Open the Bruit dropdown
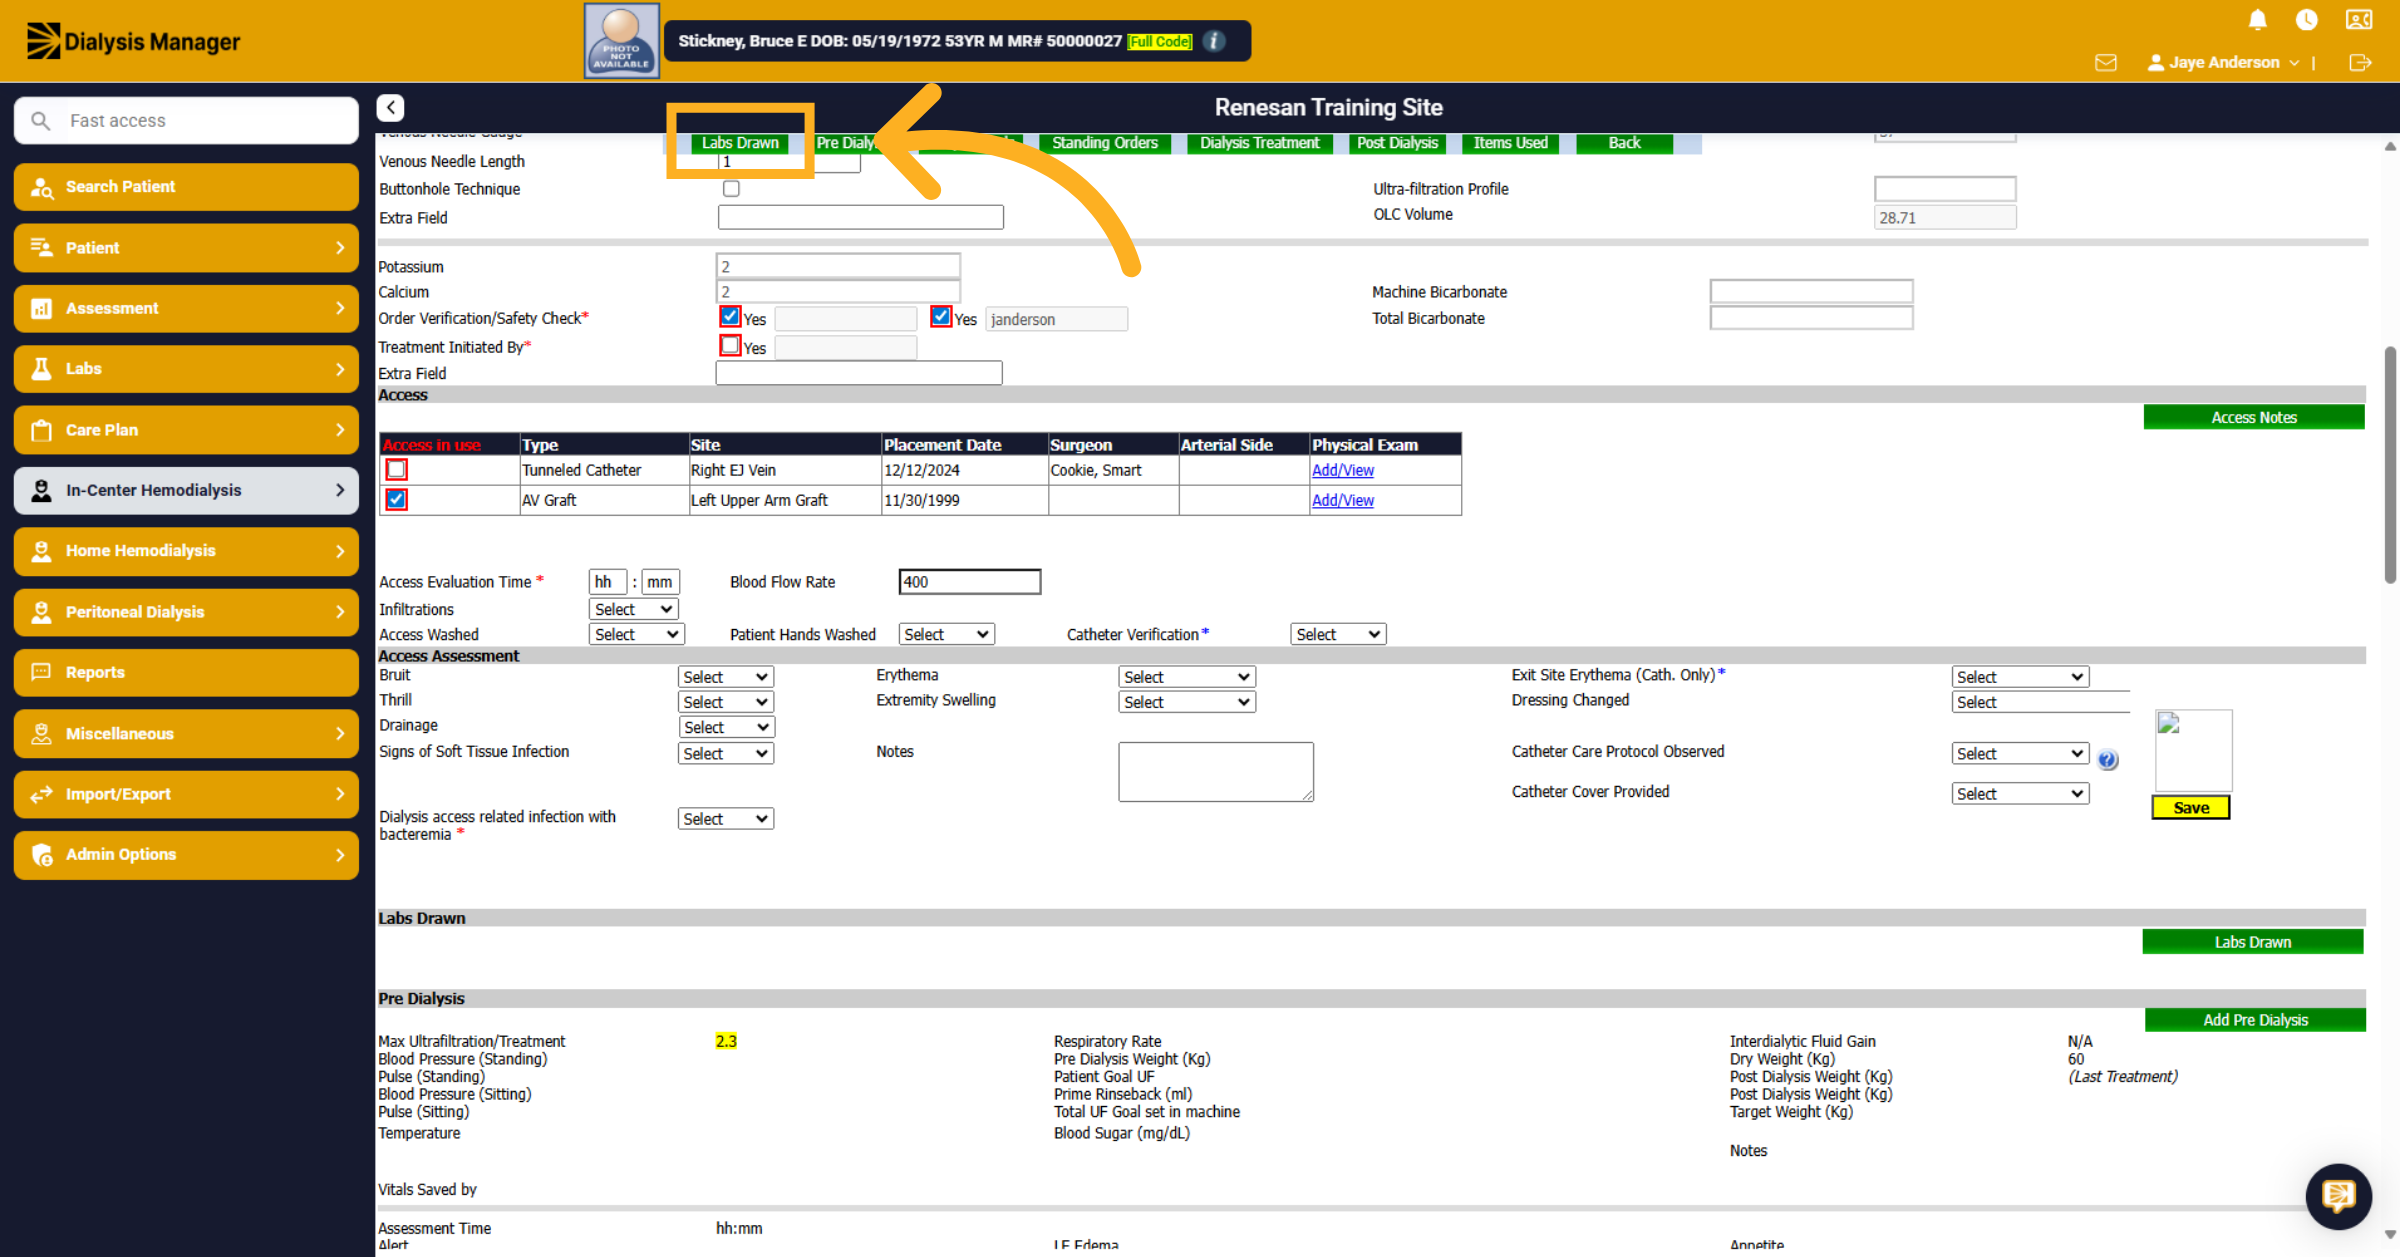 point(725,677)
